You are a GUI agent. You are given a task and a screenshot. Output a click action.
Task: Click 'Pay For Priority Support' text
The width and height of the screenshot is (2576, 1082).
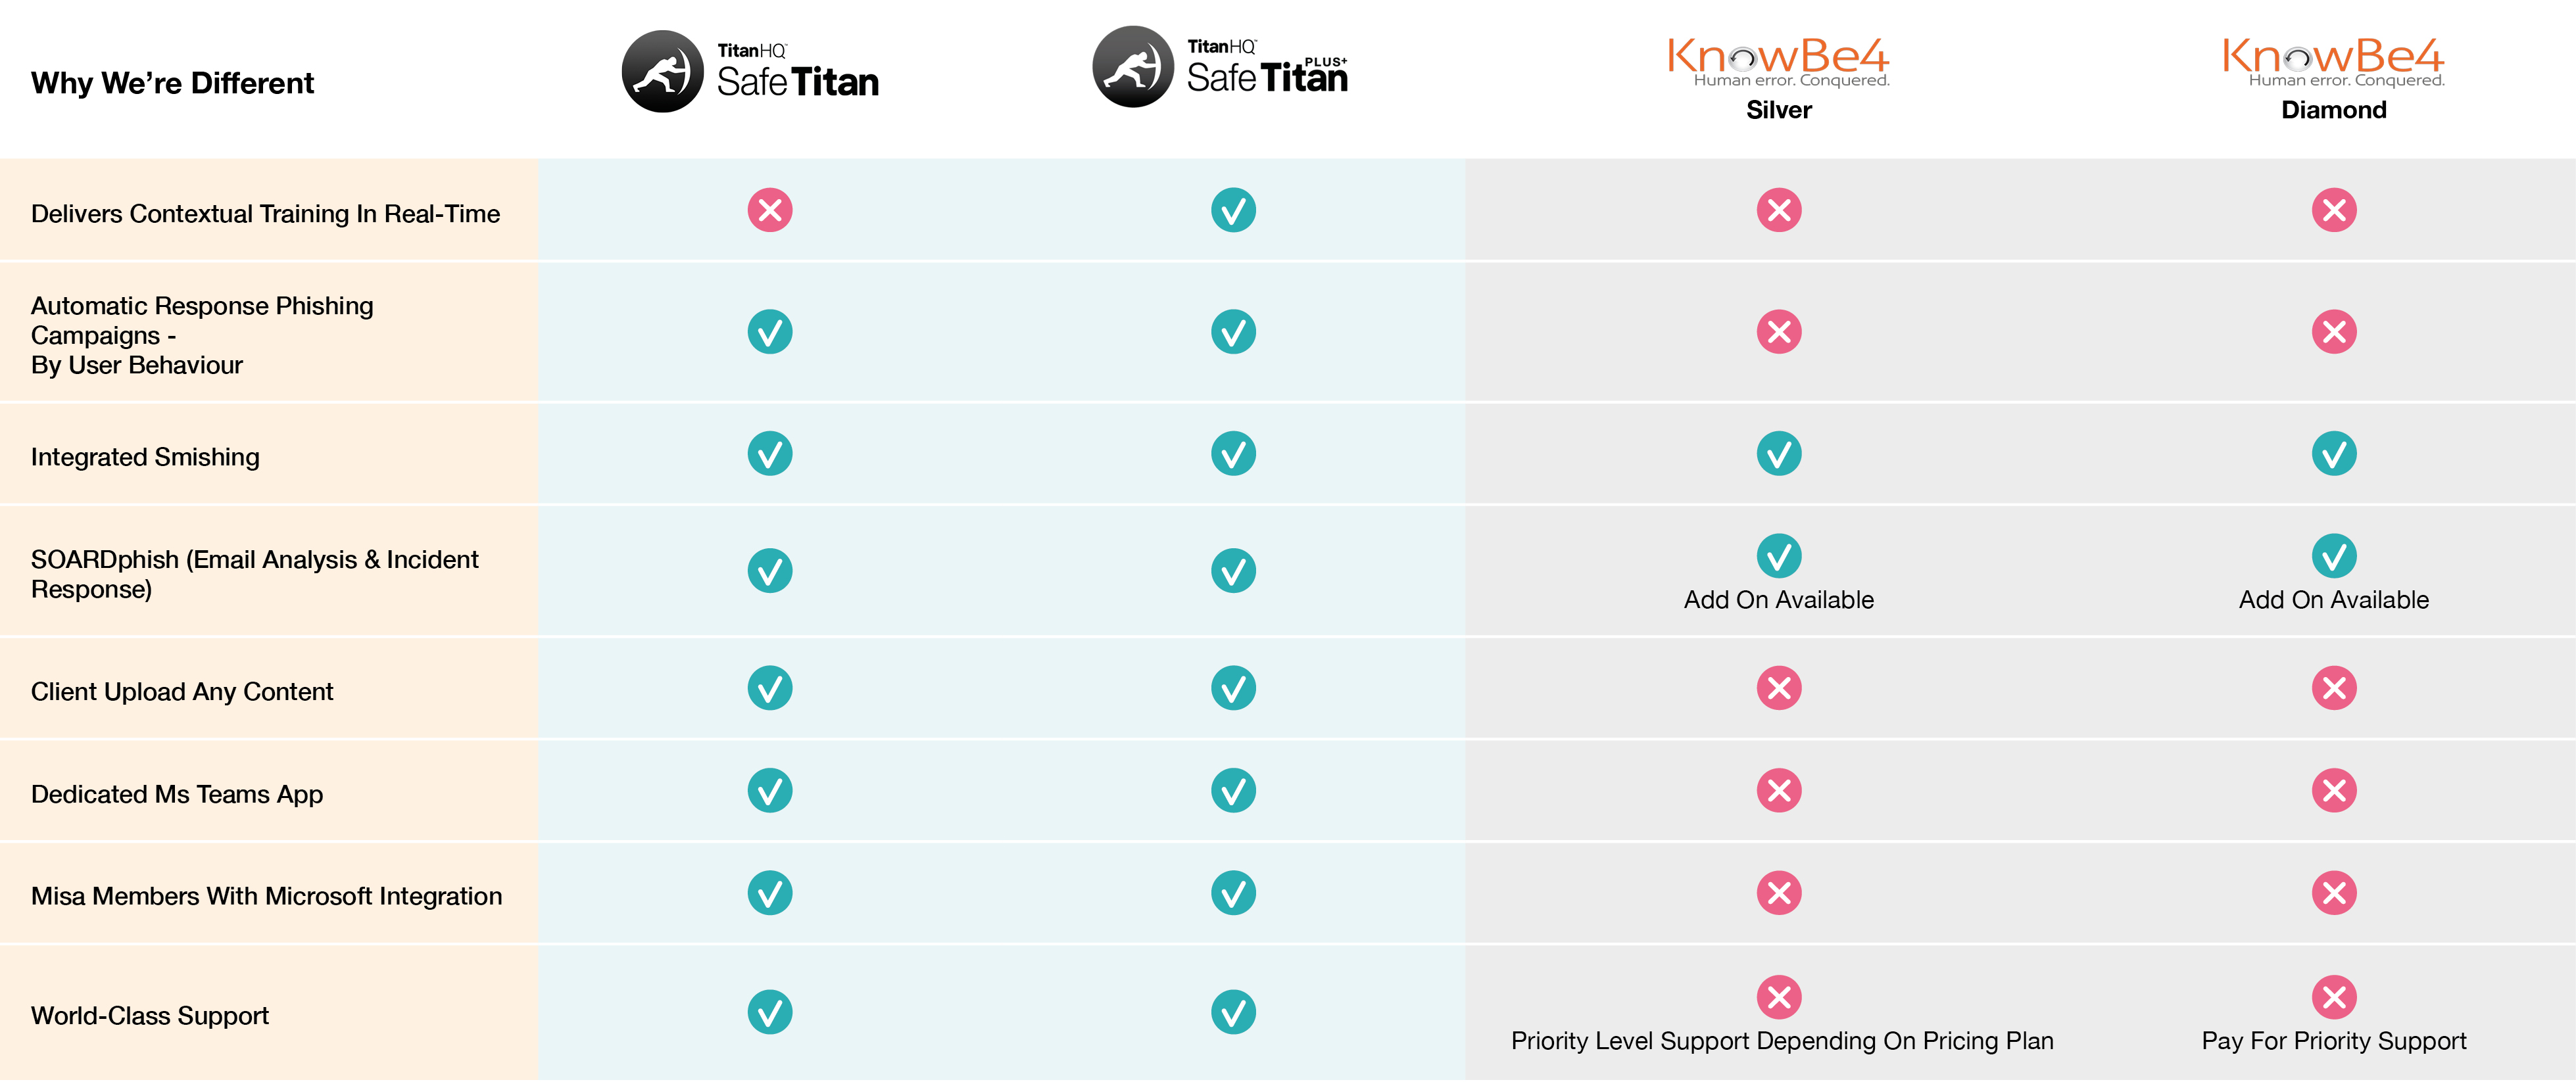point(2334,1041)
